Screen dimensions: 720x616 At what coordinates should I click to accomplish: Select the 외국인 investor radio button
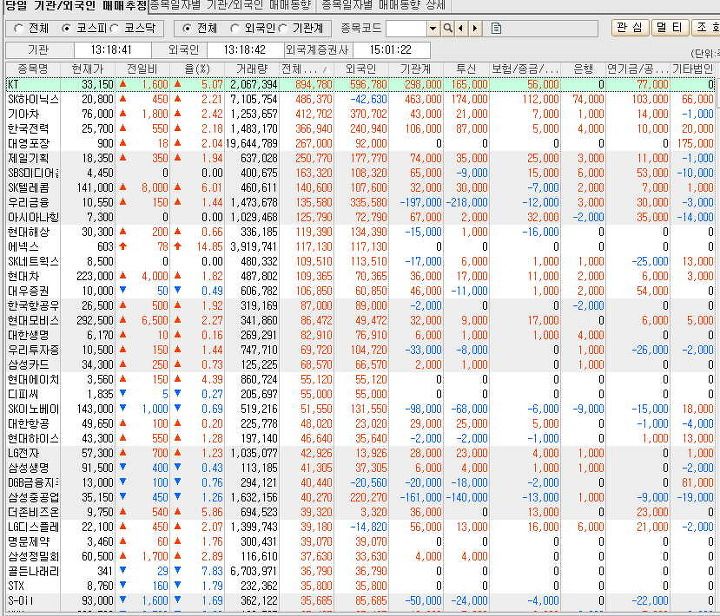coord(235,28)
